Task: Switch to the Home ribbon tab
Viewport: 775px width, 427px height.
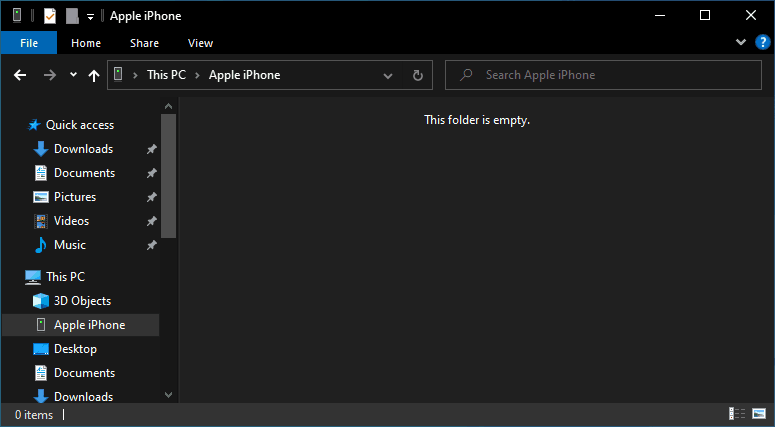Action: [x=86, y=43]
